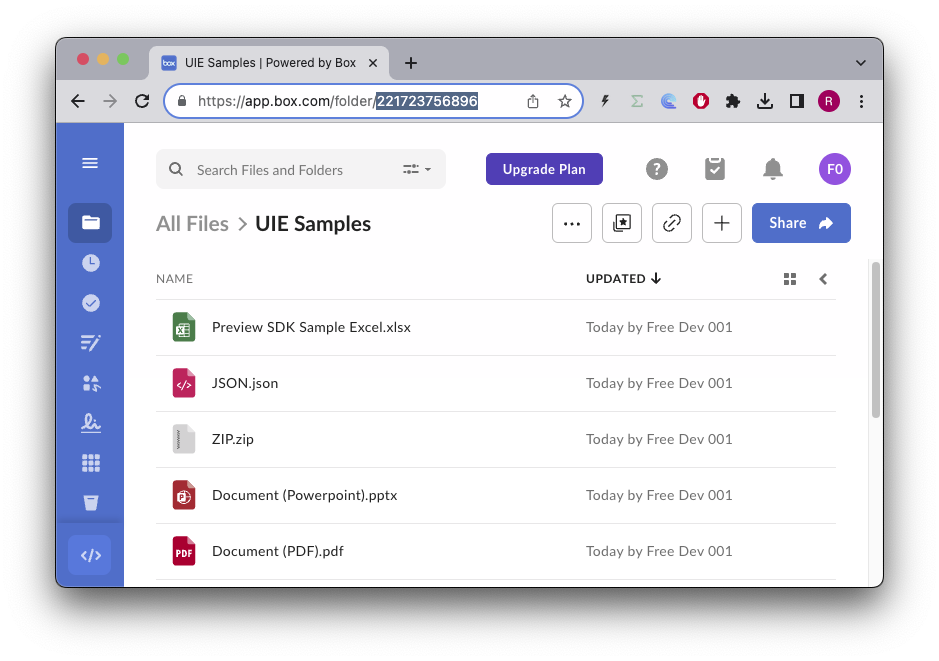The width and height of the screenshot is (939, 661).
Task: Open JSON.json file
Action: coord(245,383)
